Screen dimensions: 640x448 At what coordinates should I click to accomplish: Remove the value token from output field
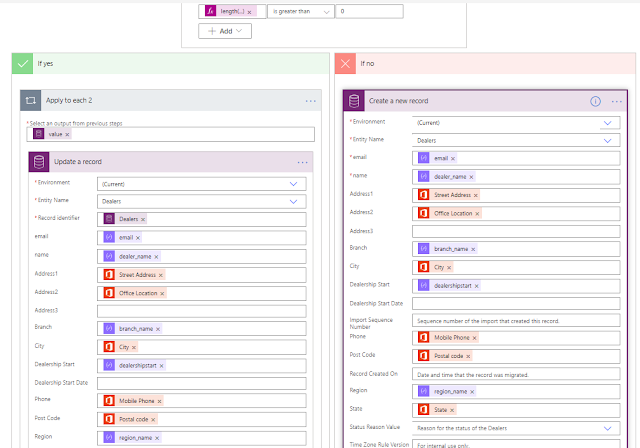67,134
